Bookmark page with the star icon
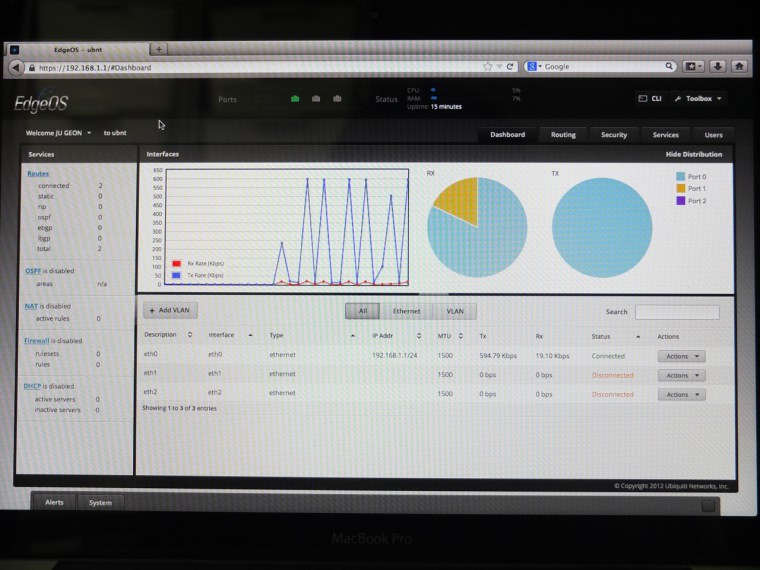Screen dimensions: 760x570 point(488,66)
